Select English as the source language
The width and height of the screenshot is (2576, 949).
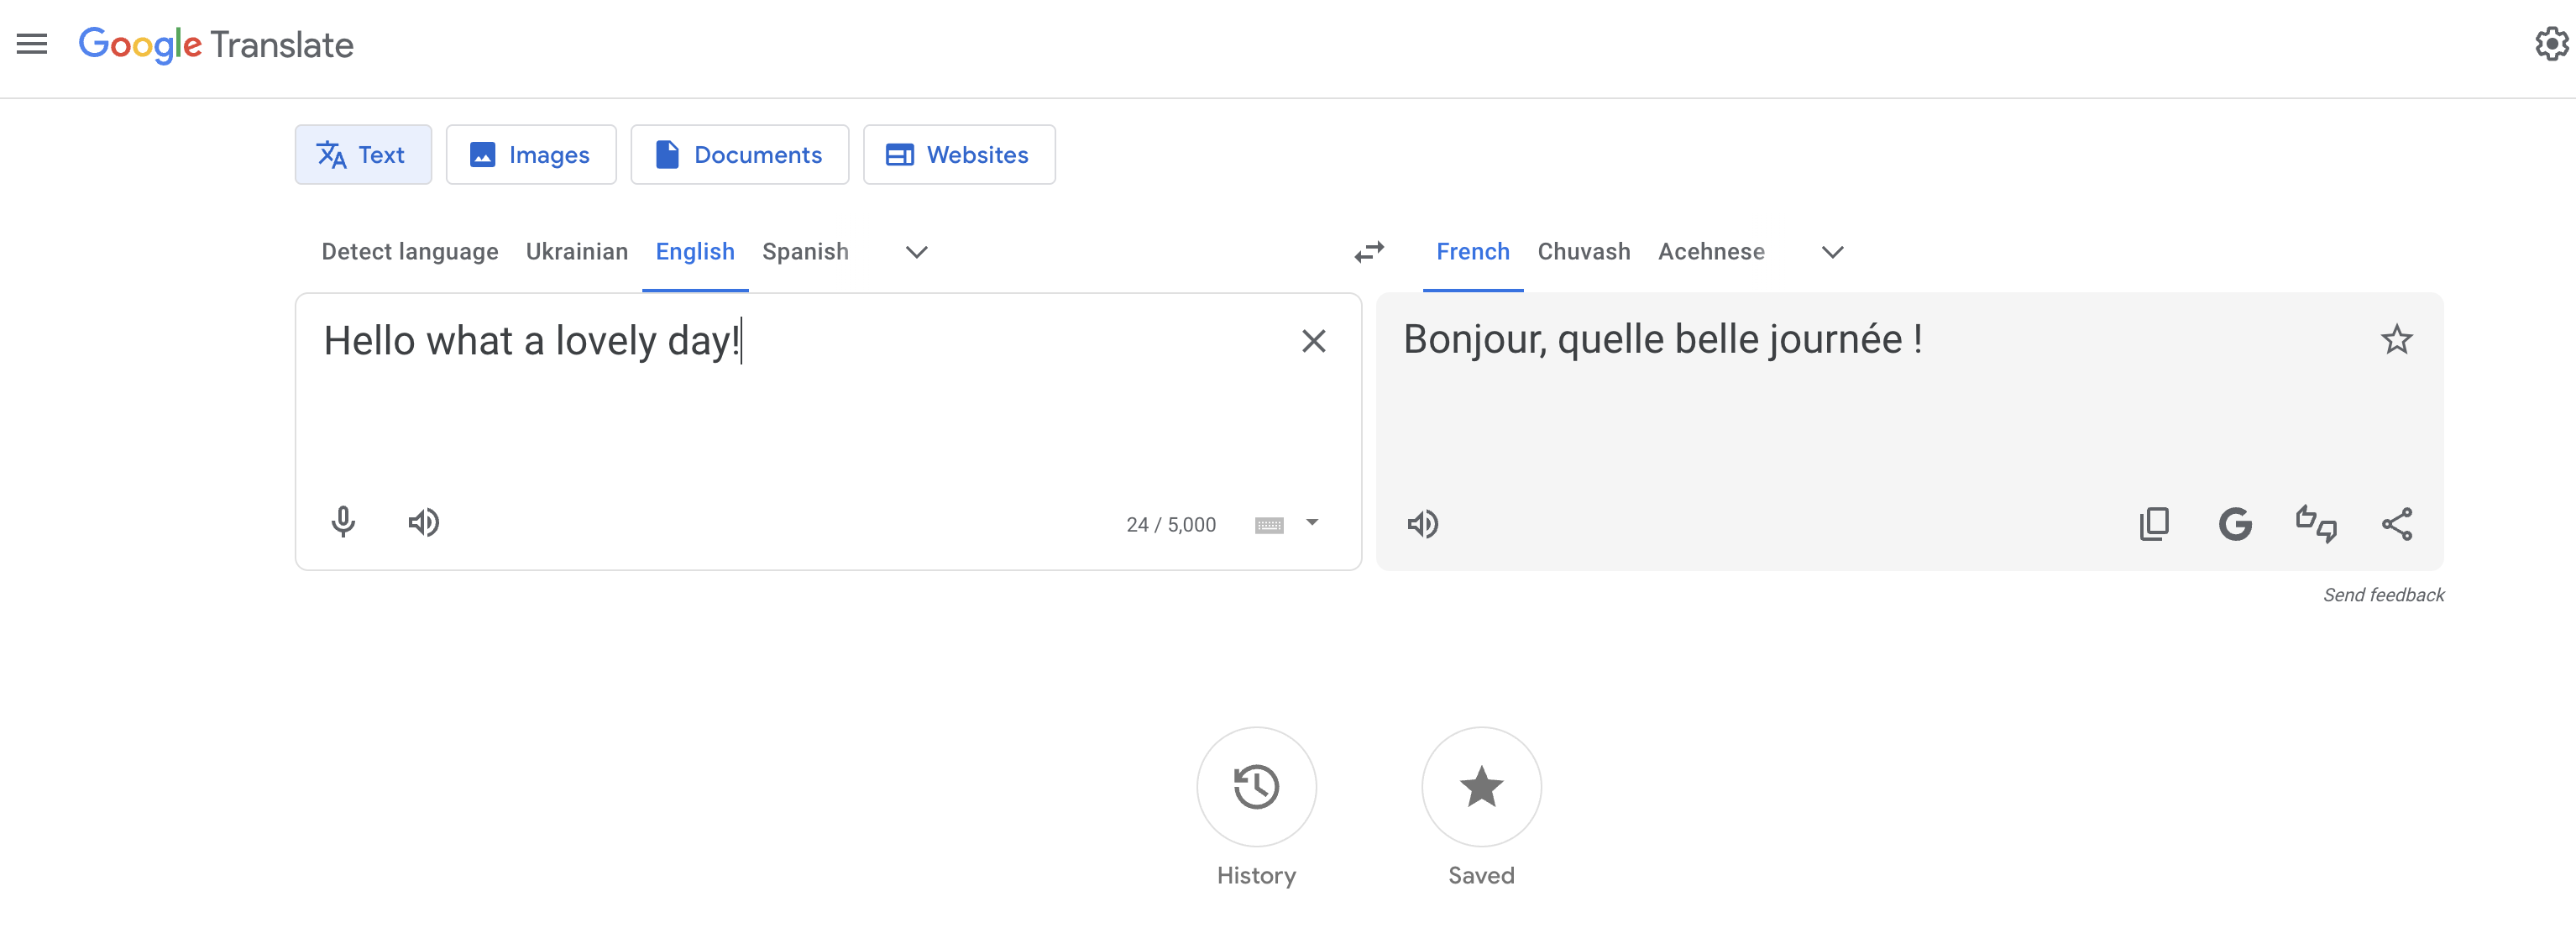(x=695, y=251)
